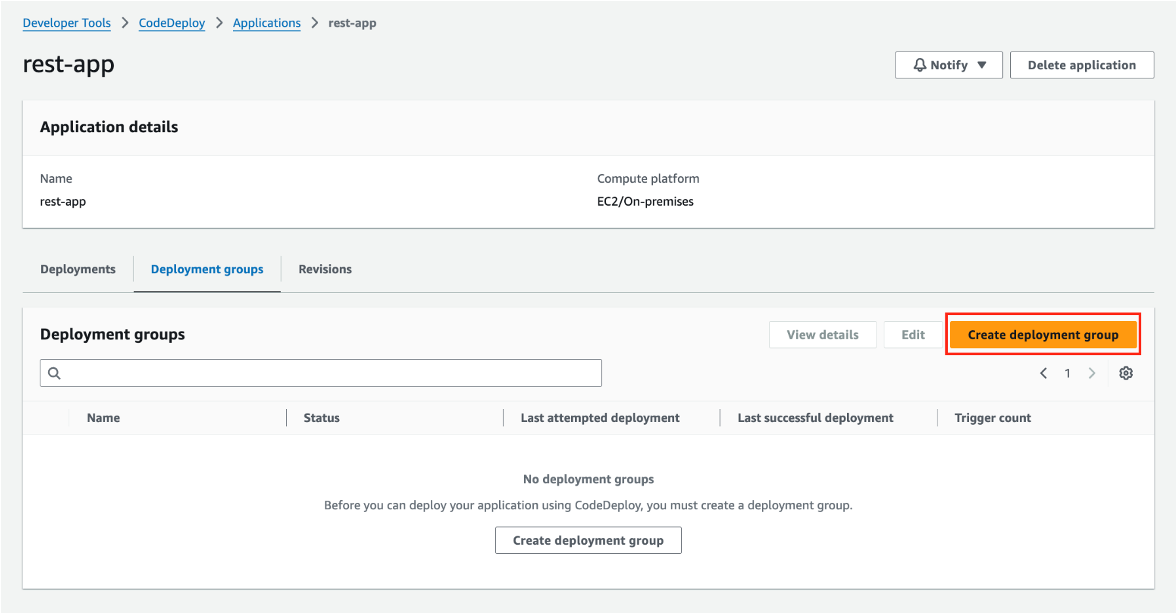Click the Status column header
The width and height of the screenshot is (1176, 614).
coord(322,418)
